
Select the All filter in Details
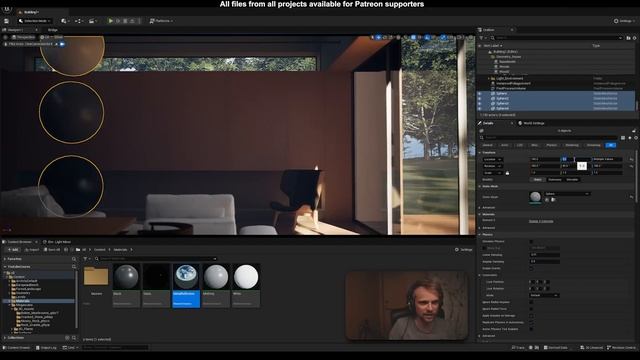[x=611, y=145]
